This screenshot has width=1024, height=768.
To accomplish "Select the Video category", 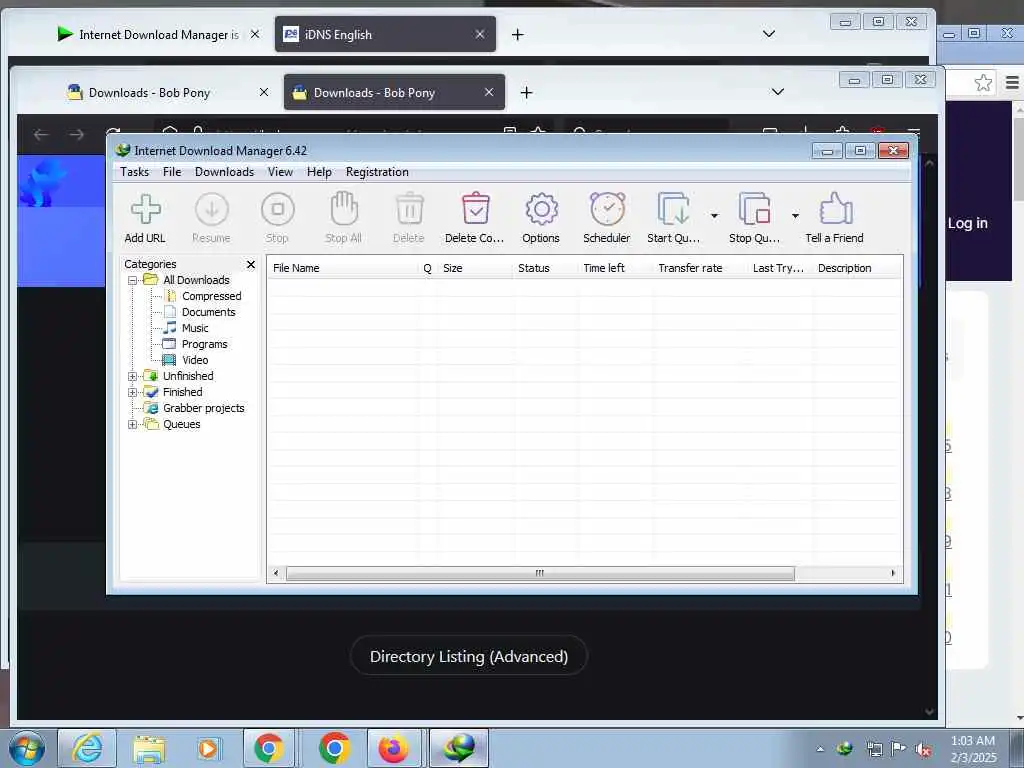I will 195,360.
